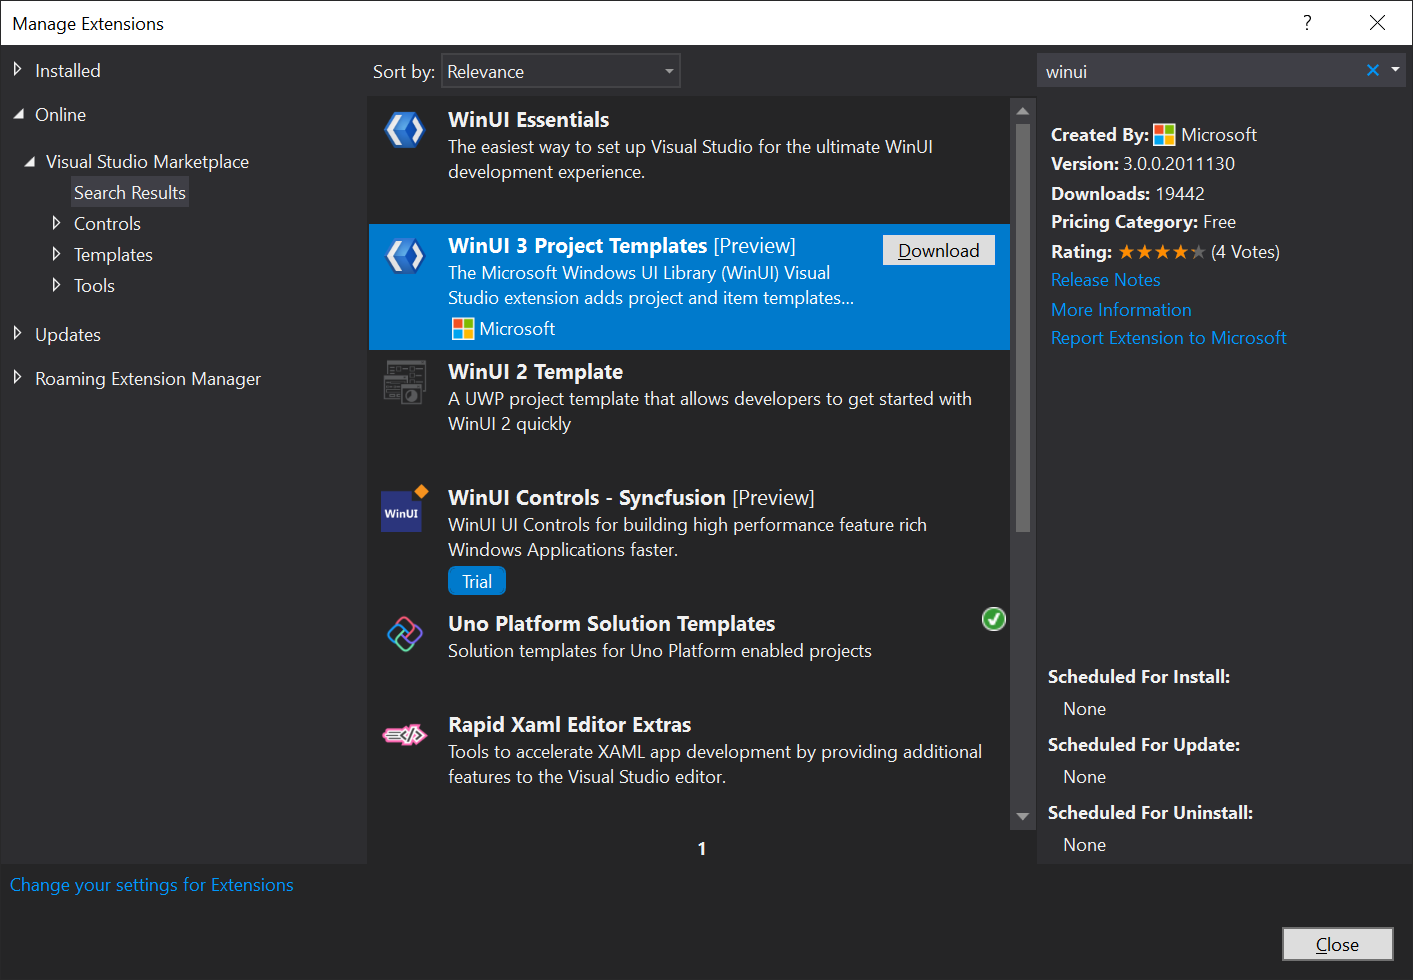The height and width of the screenshot is (980, 1413).
Task: Expand the Templates subcategory
Action: (56, 254)
